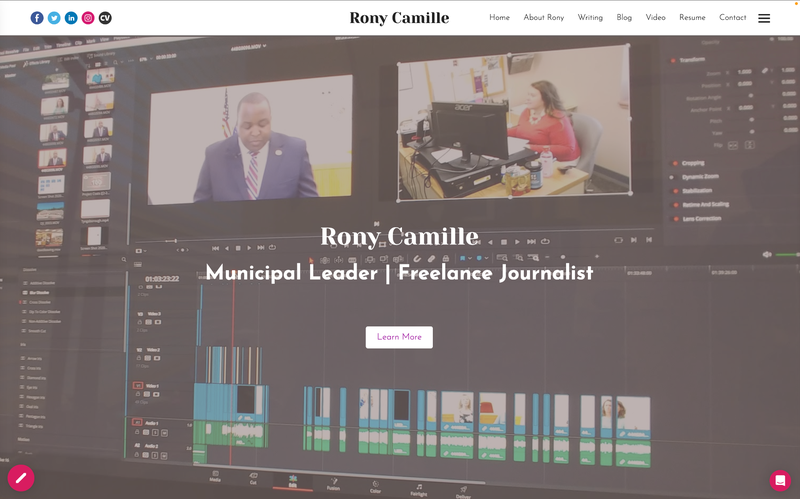This screenshot has width=800, height=499.
Task: Select Writing in the navigation bar
Action: pyautogui.click(x=590, y=18)
